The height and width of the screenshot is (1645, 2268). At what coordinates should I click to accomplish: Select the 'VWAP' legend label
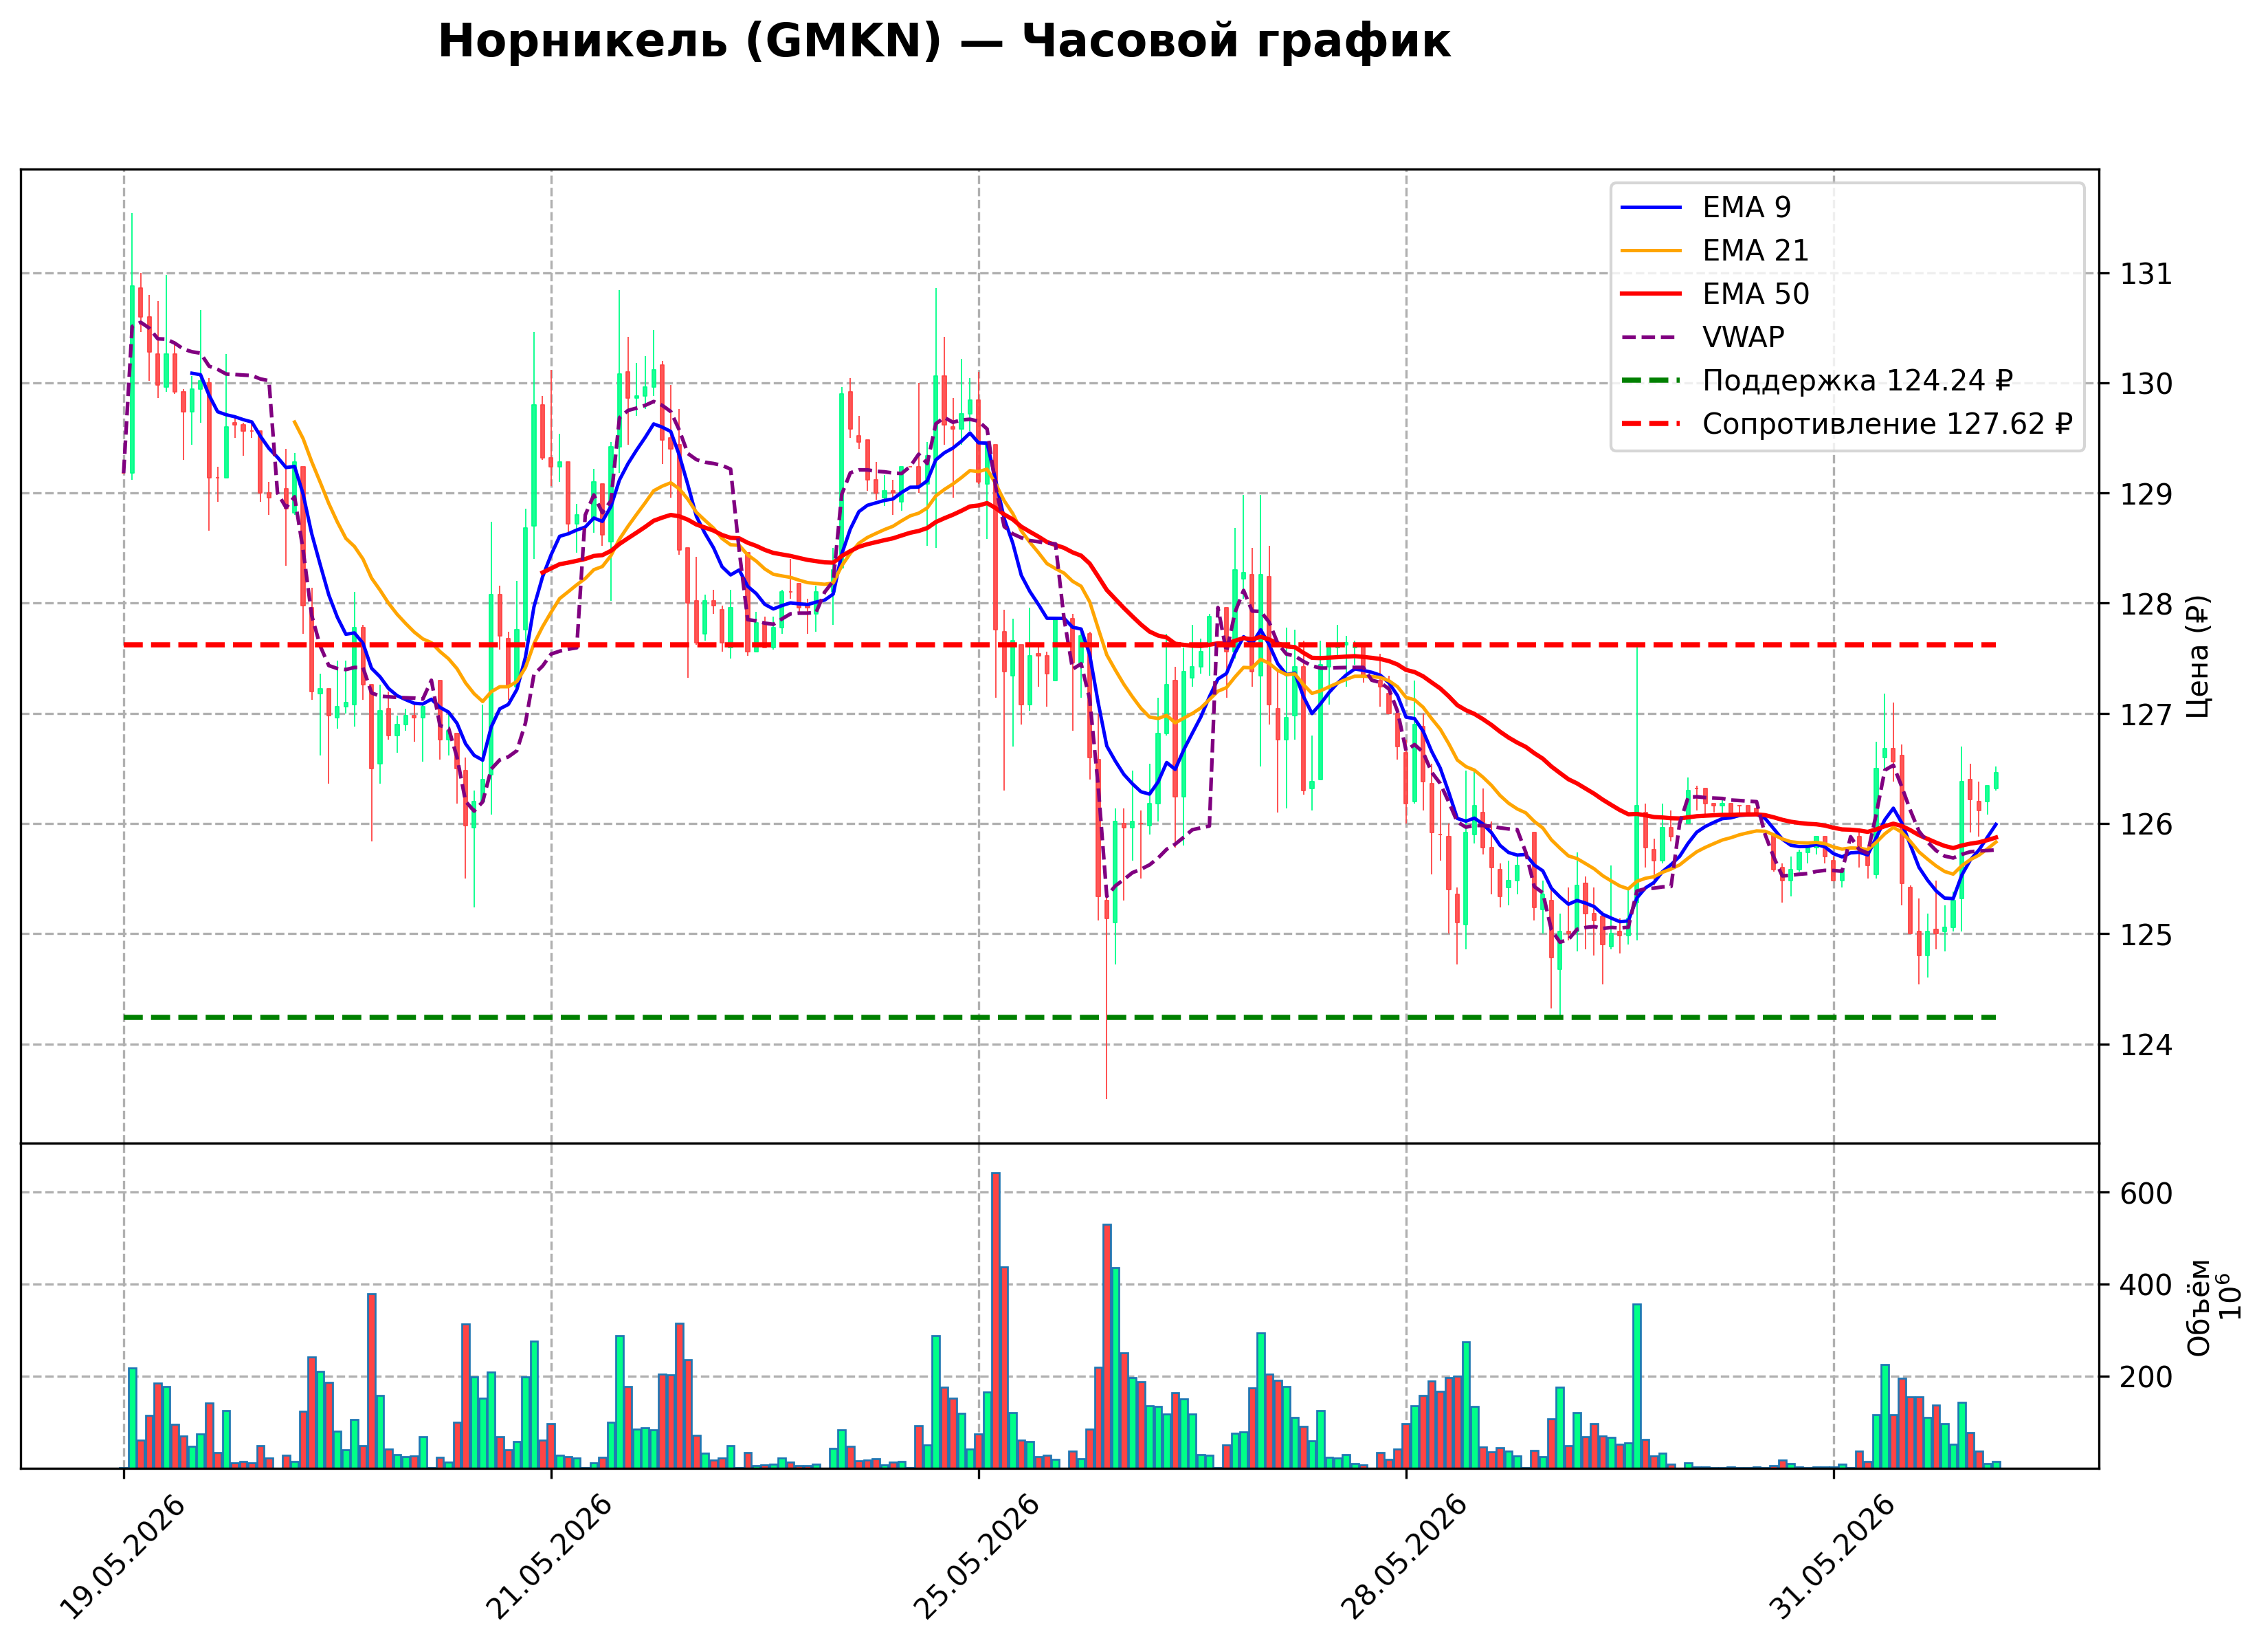(1743, 337)
